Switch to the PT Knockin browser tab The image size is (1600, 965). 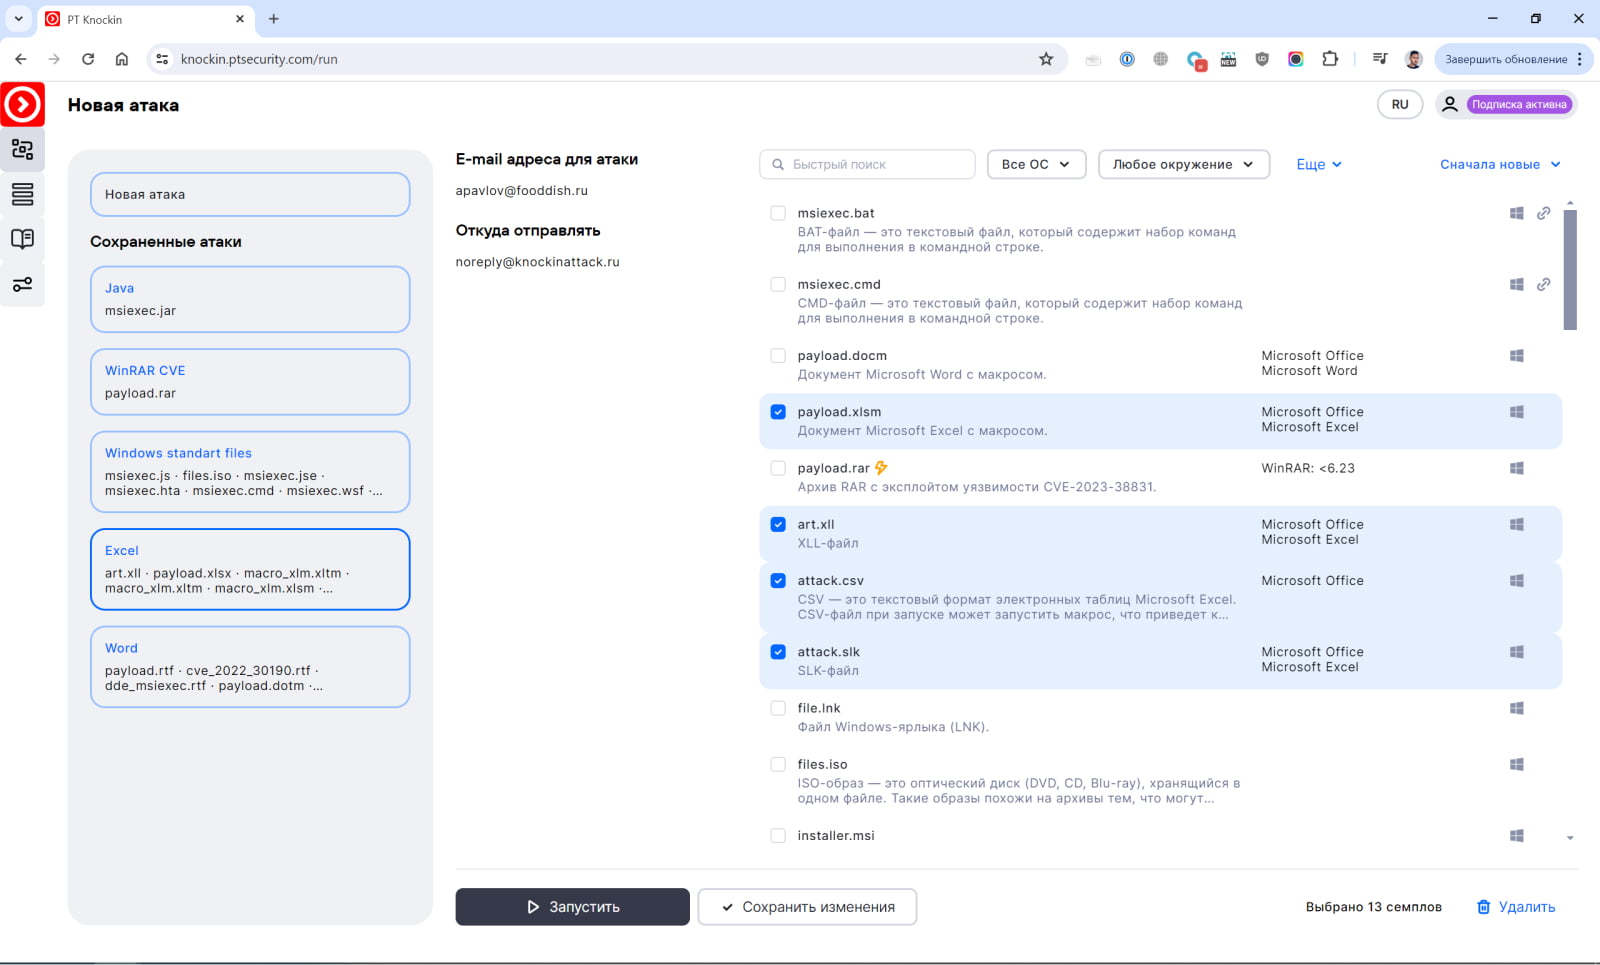coord(146,19)
